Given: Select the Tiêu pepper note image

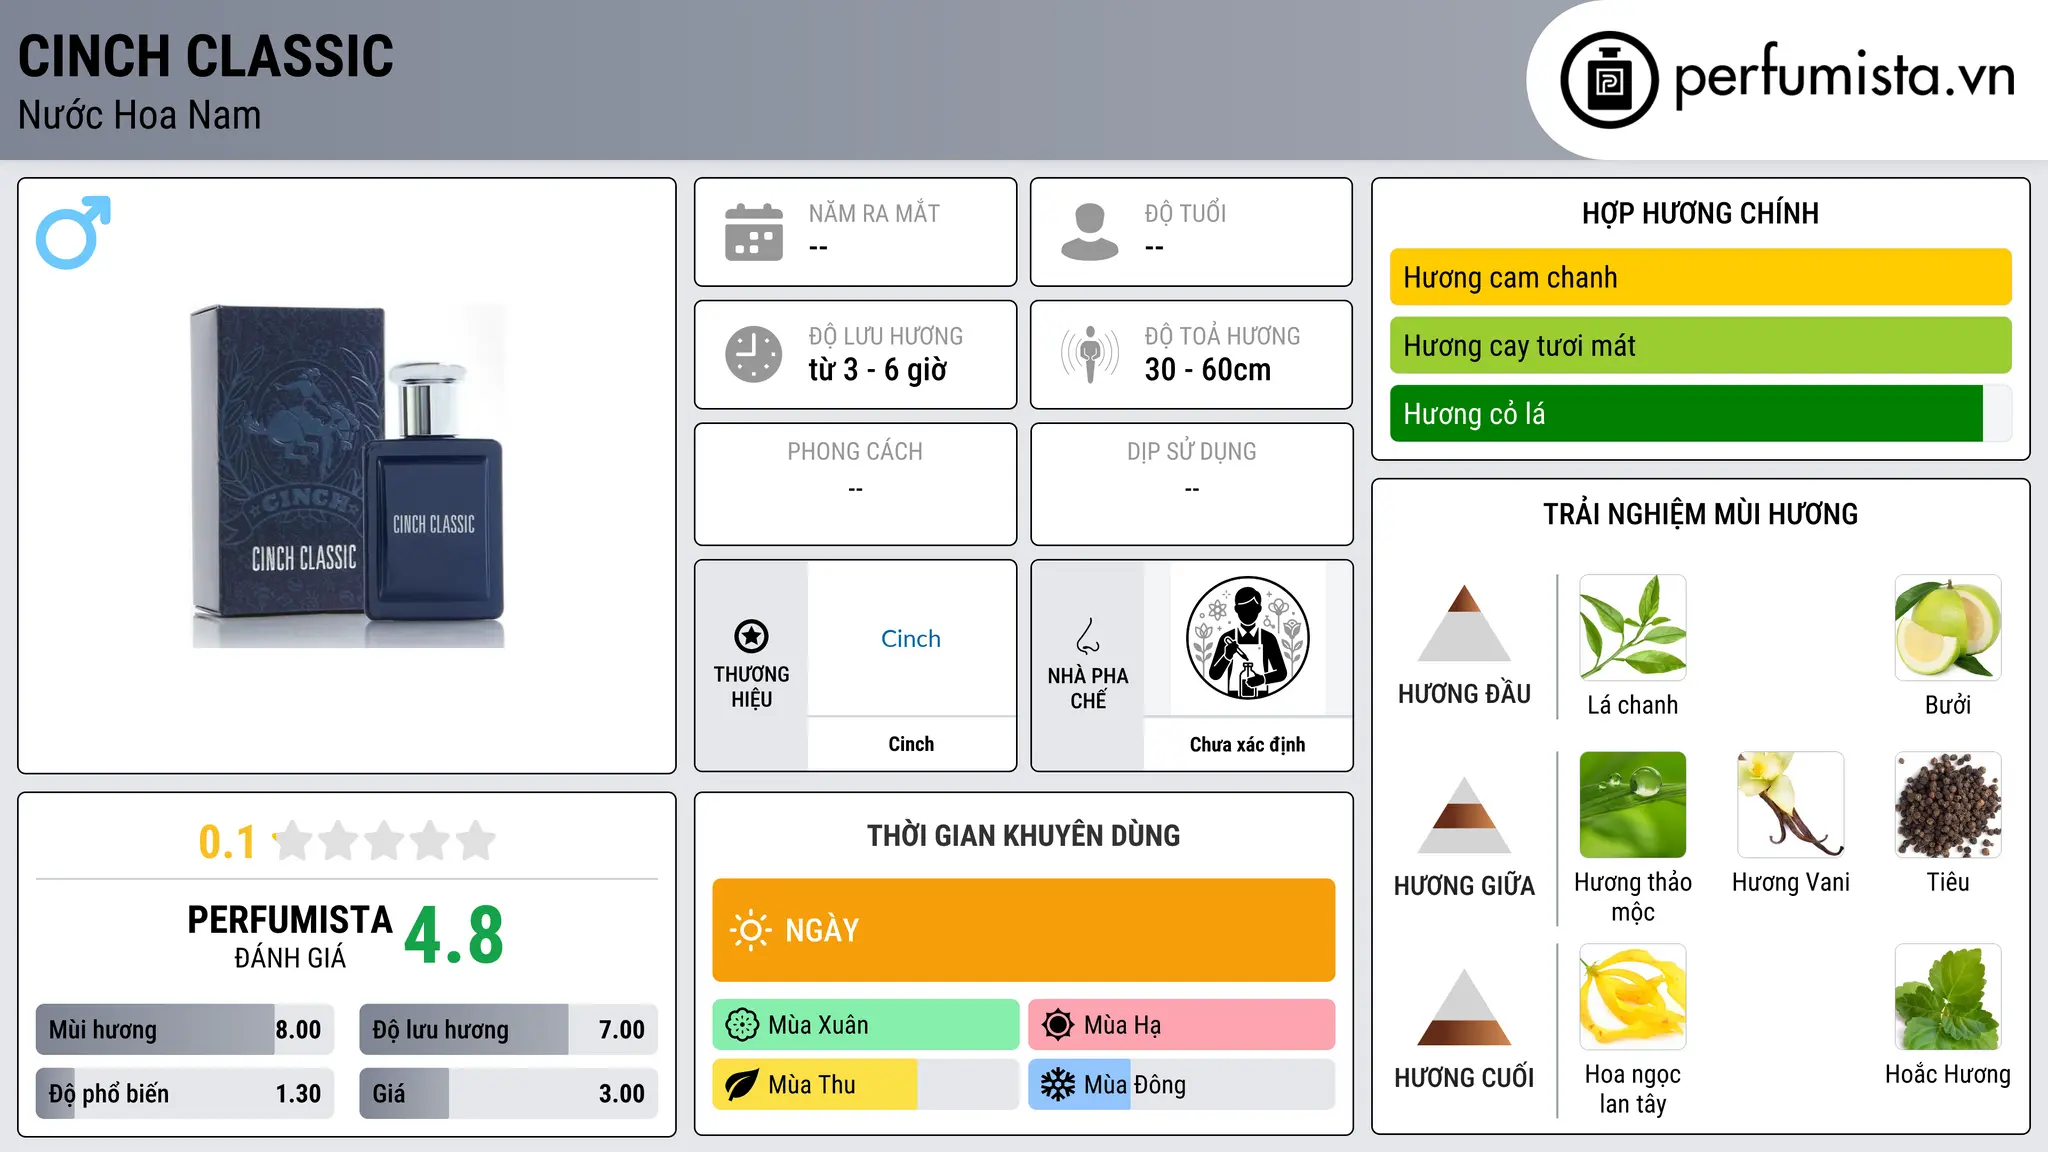Looking at the screenshot, I should click(x=1948, y=805).
